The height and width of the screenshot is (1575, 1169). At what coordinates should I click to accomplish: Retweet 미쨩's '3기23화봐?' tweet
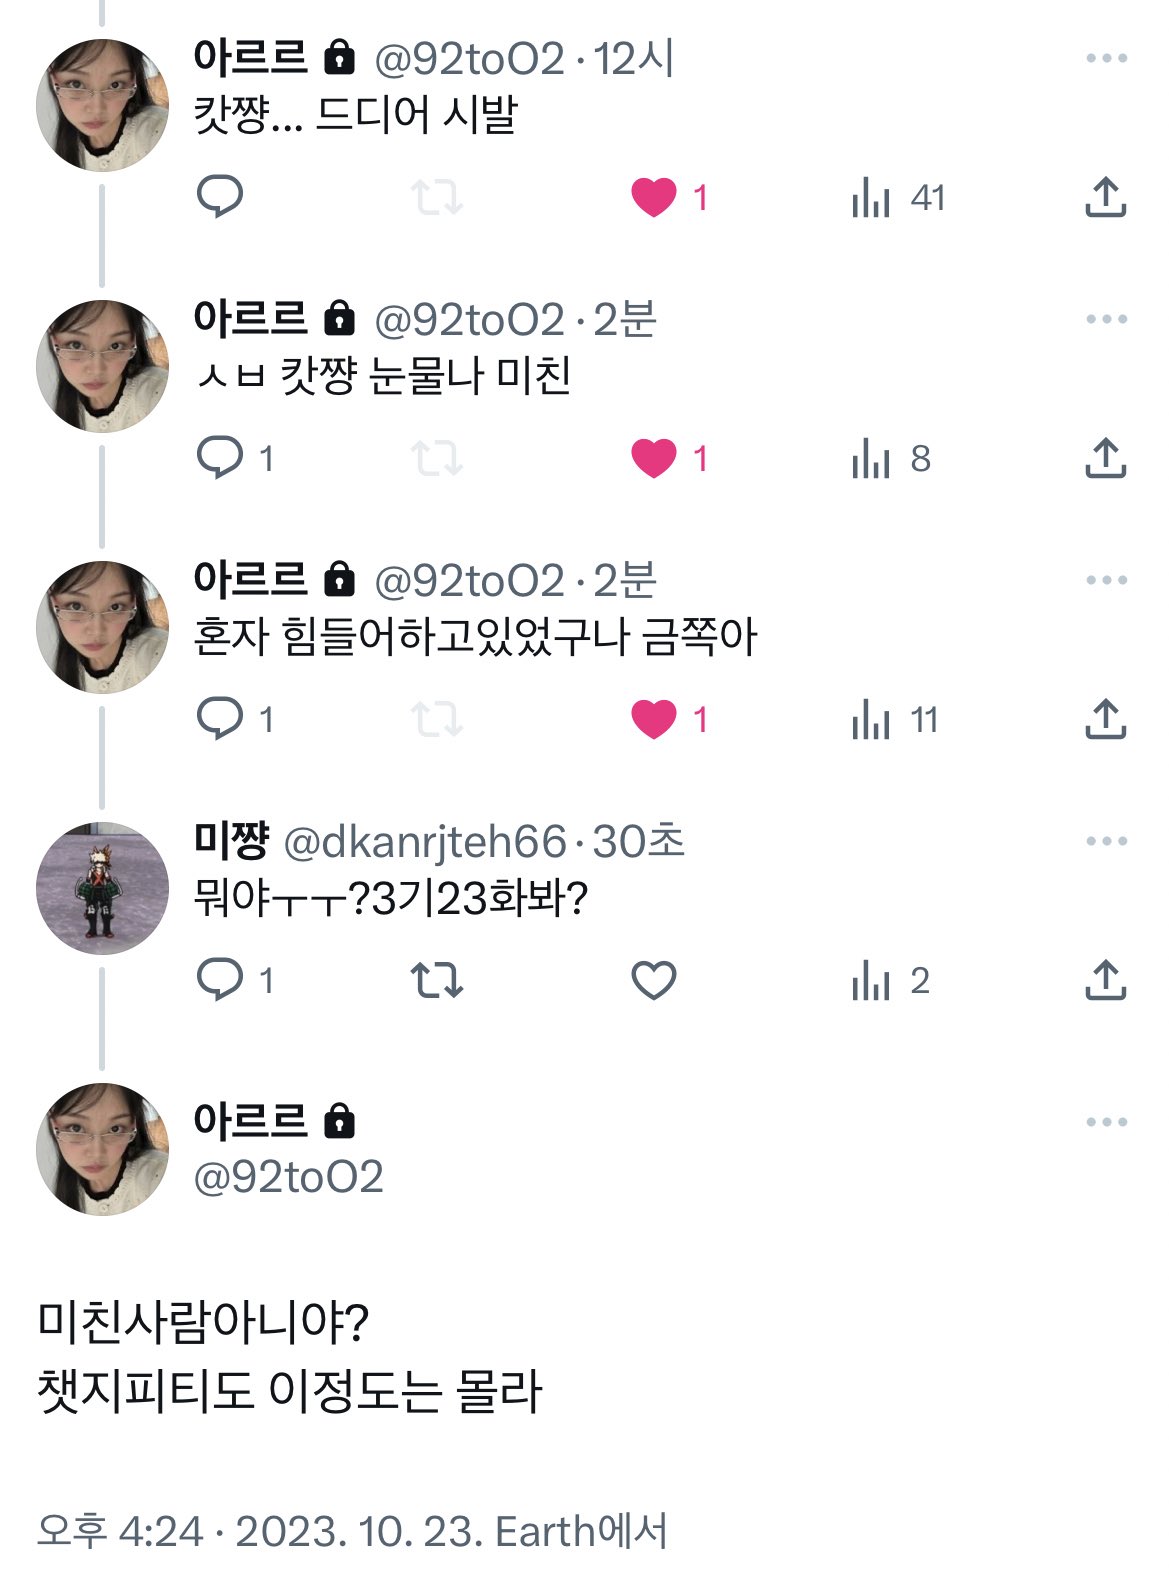[437, 980]
